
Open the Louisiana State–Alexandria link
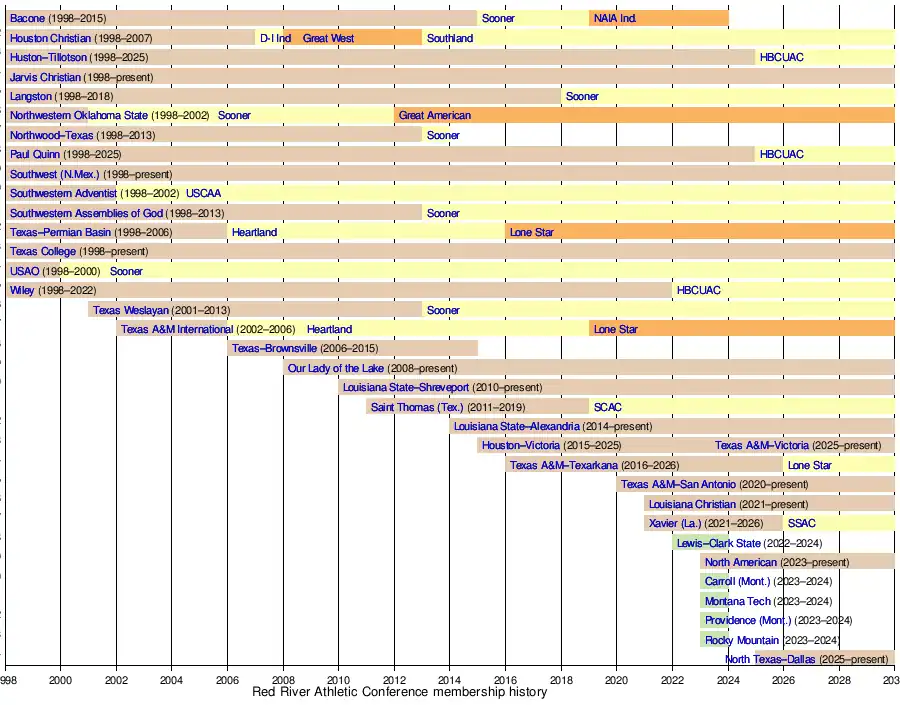click(x=517, y=427)
